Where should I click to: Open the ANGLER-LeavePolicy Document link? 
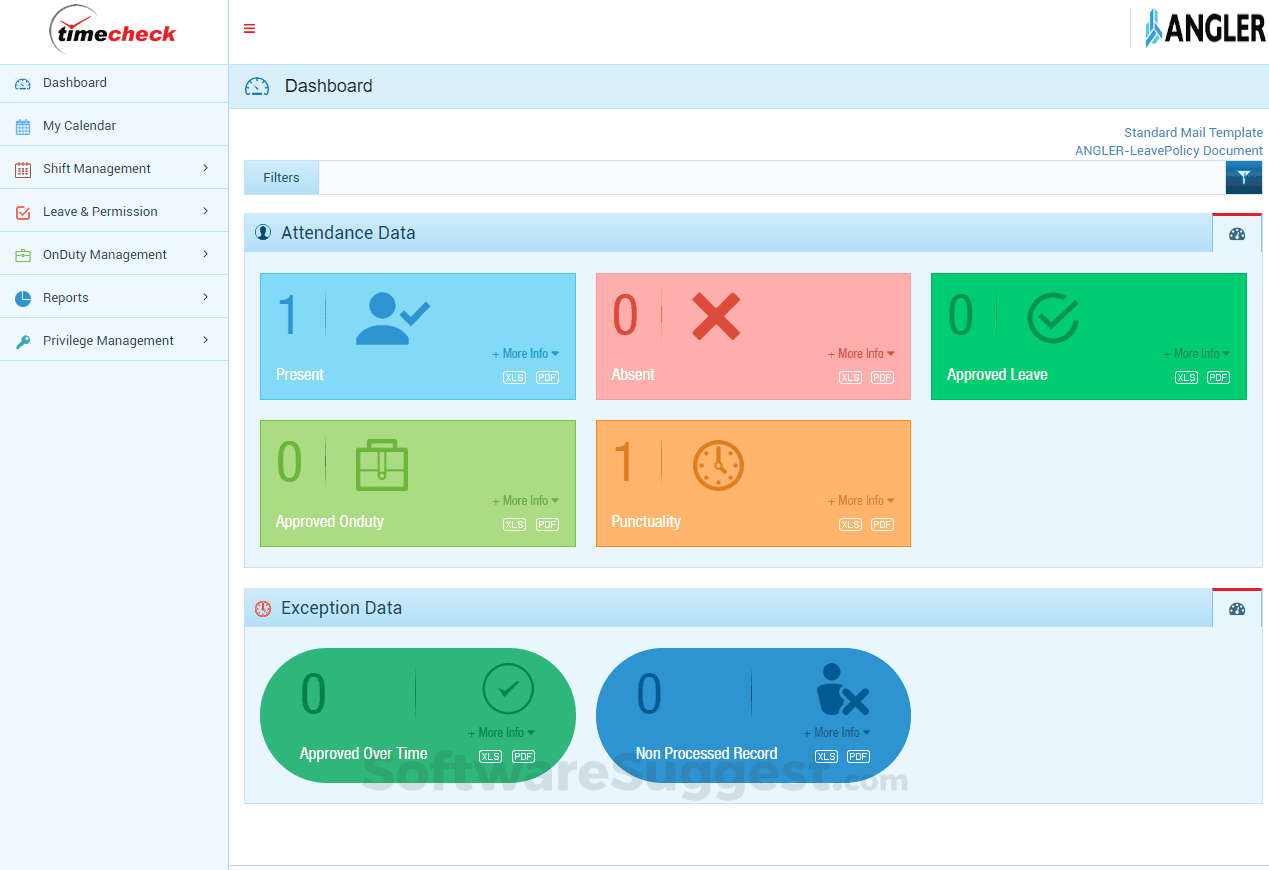(x=1168, y=150)
